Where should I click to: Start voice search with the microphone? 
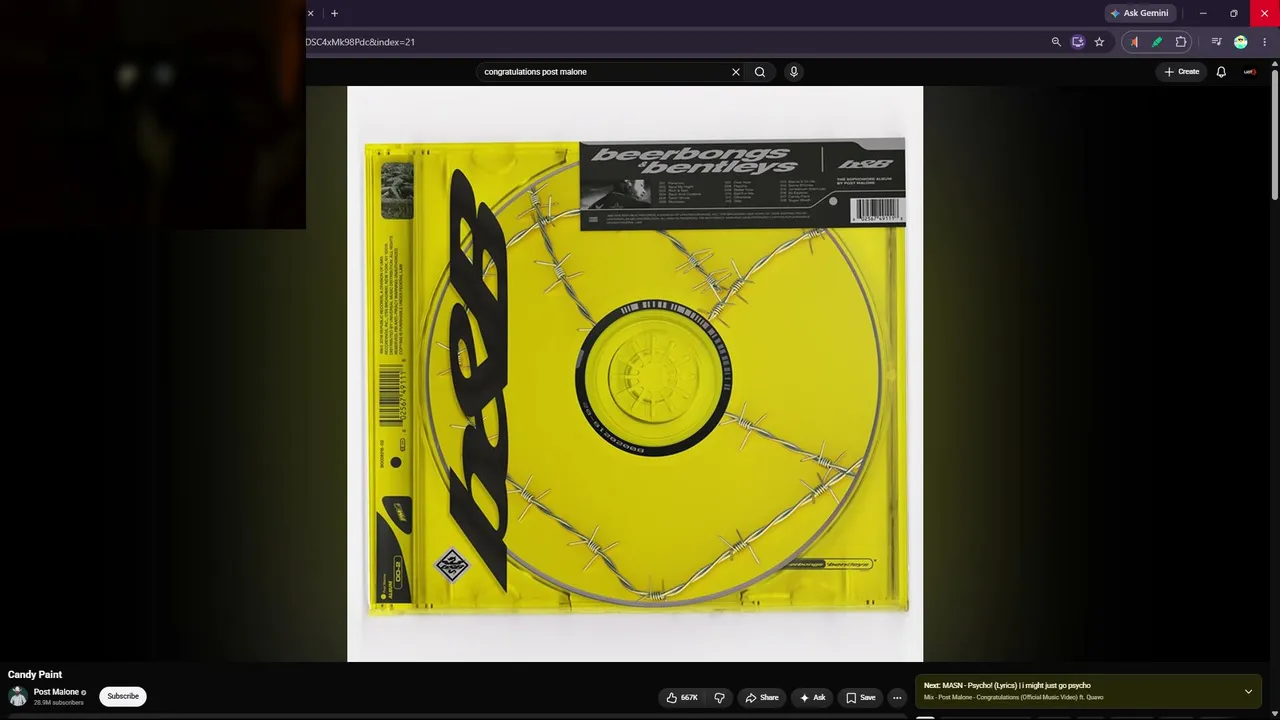[794, 72]
